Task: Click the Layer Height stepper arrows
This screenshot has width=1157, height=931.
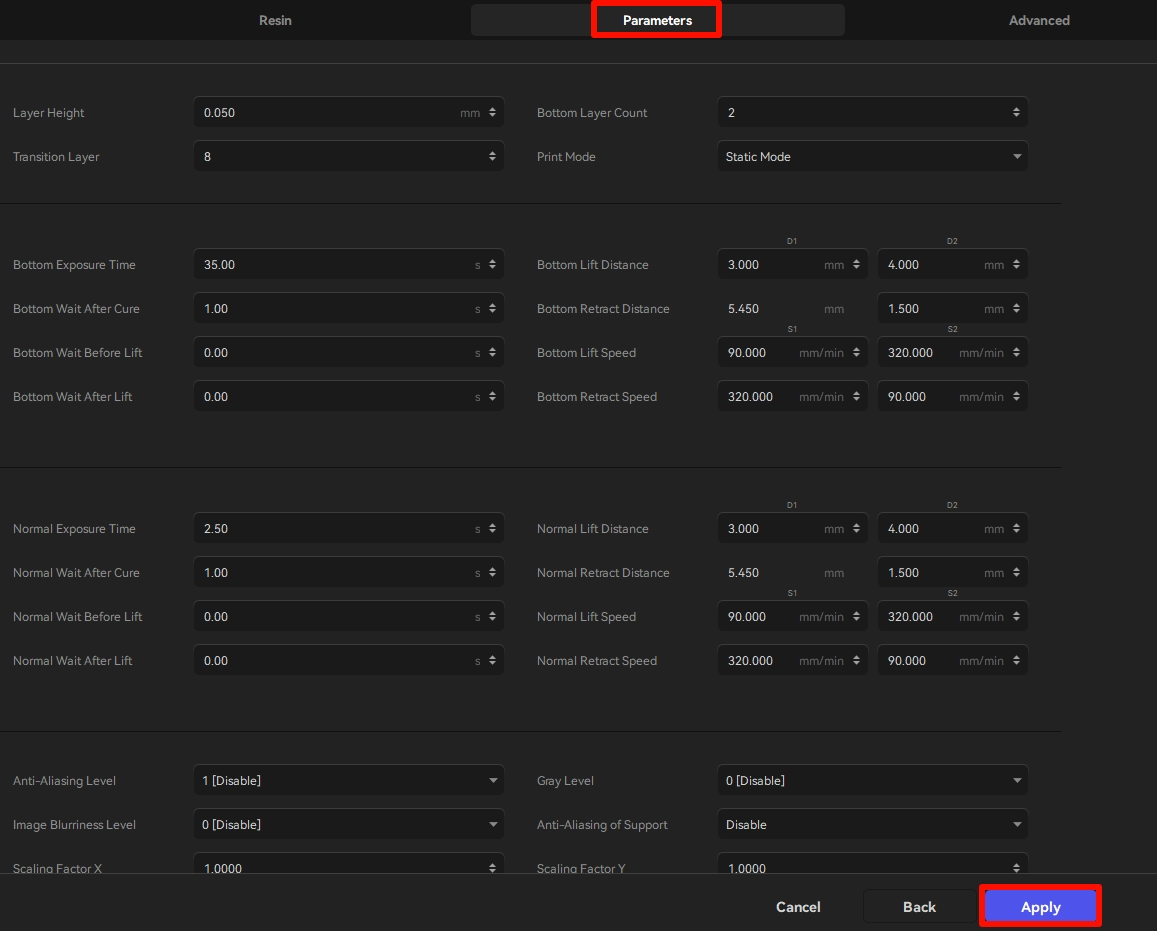Action: click(x=492, y=113)
